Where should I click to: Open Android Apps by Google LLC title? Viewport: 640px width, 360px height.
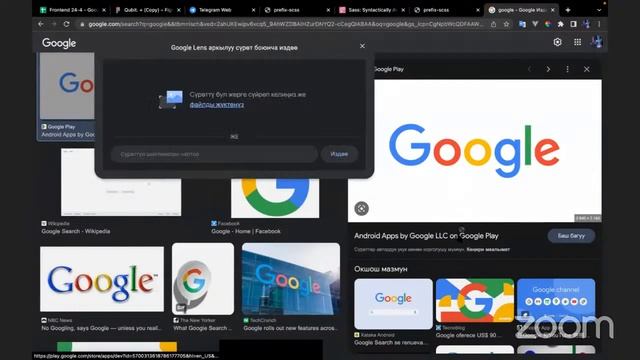click(426, 236)
